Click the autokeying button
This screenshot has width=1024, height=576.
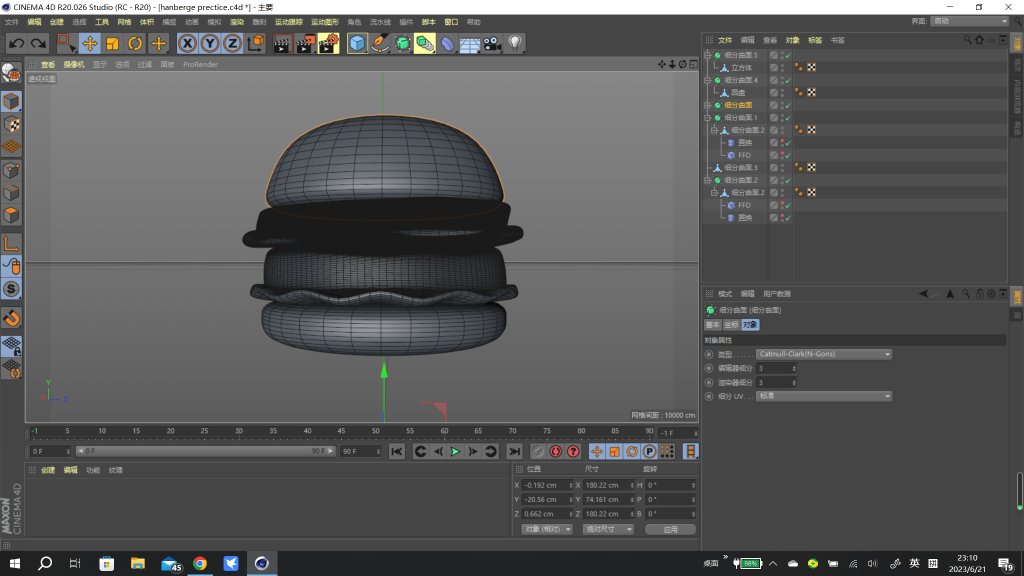pos(556,452)
